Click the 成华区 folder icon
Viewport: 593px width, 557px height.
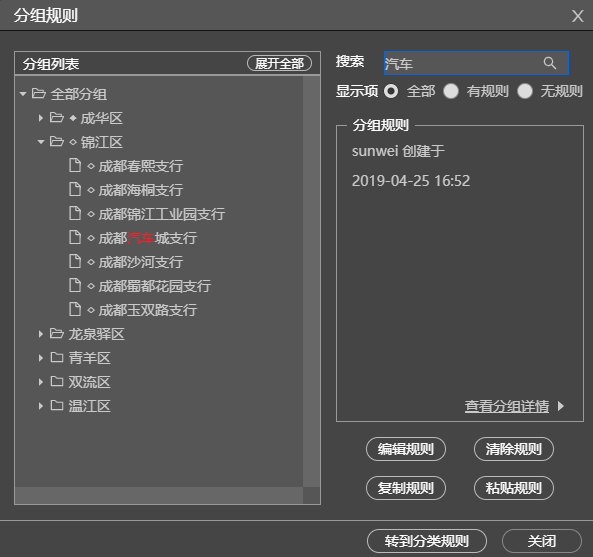click(x=57, y=118)
